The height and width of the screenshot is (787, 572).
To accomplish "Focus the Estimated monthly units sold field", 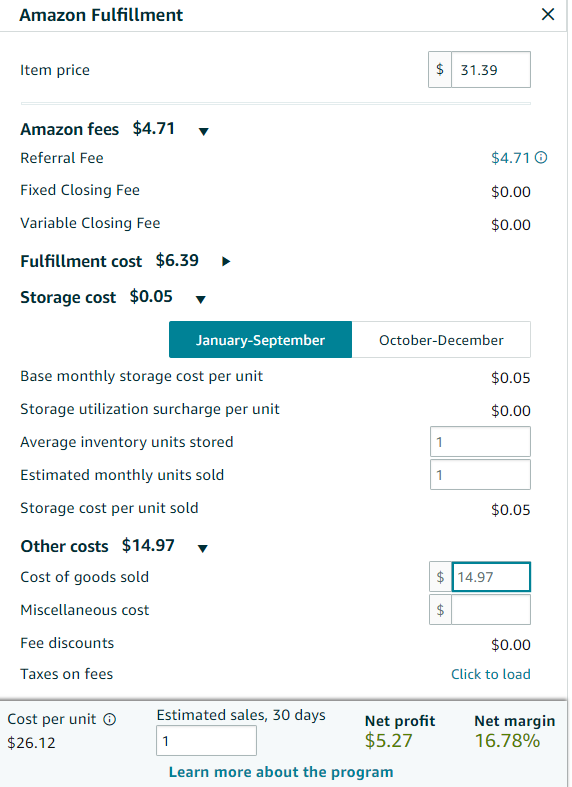I will pos(480,474).
